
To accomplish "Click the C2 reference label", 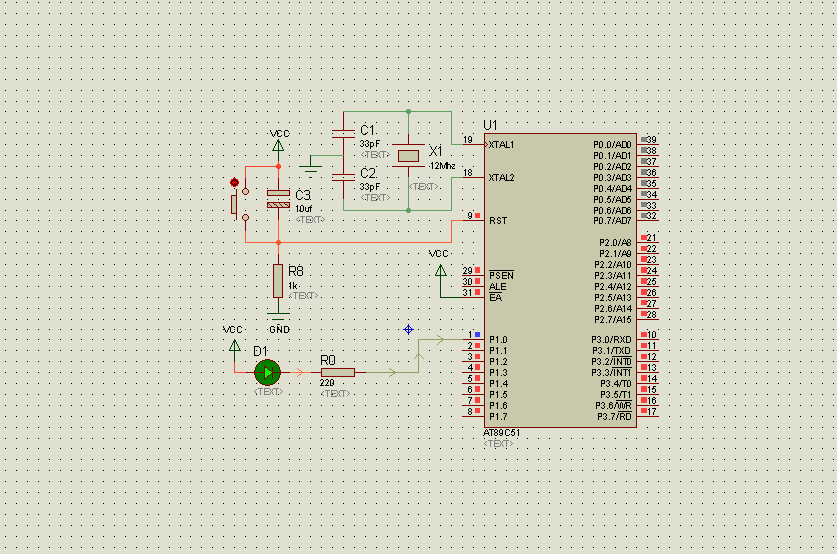I will 368,173.
